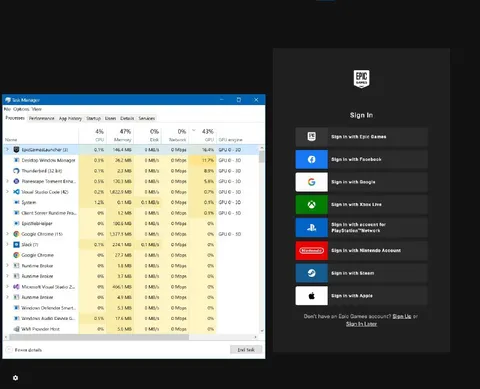Switch to the App history tab
480x389 pixels.
(x=70, y=118)
